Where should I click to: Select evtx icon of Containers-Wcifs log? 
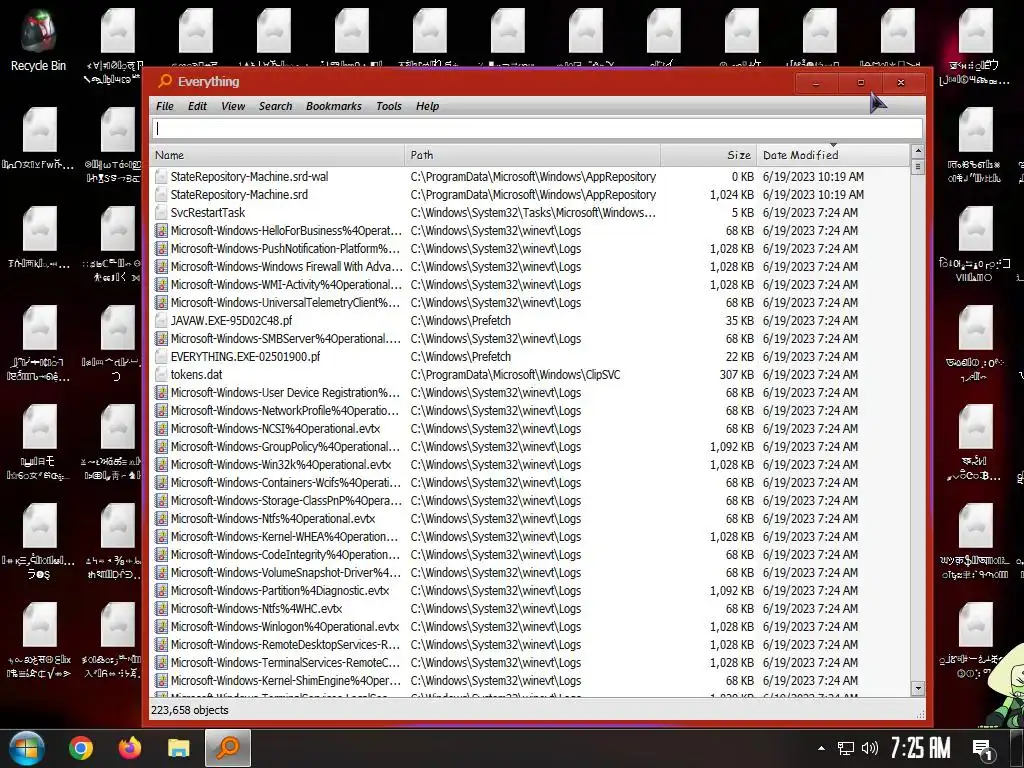[x=161, y=483]
